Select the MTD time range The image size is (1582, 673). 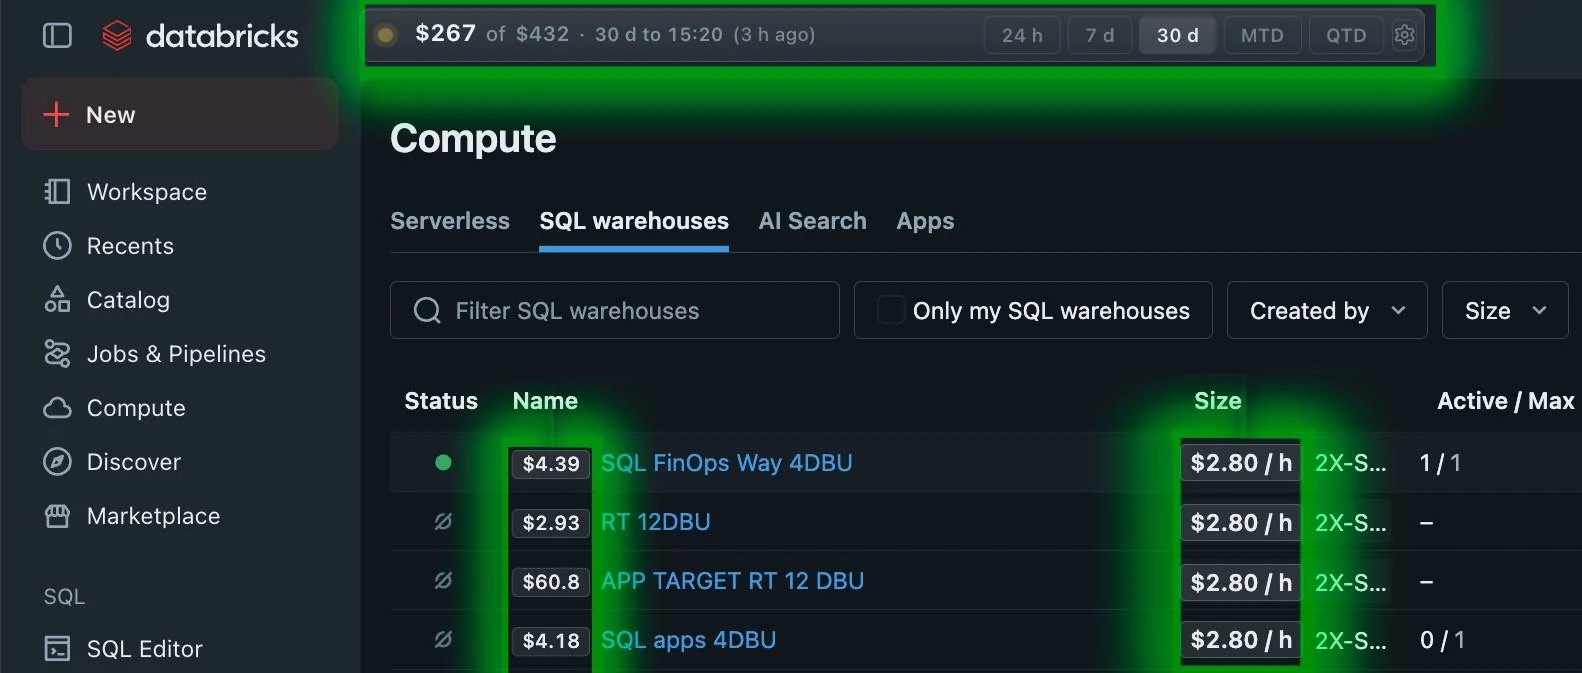pos(1262,35)
